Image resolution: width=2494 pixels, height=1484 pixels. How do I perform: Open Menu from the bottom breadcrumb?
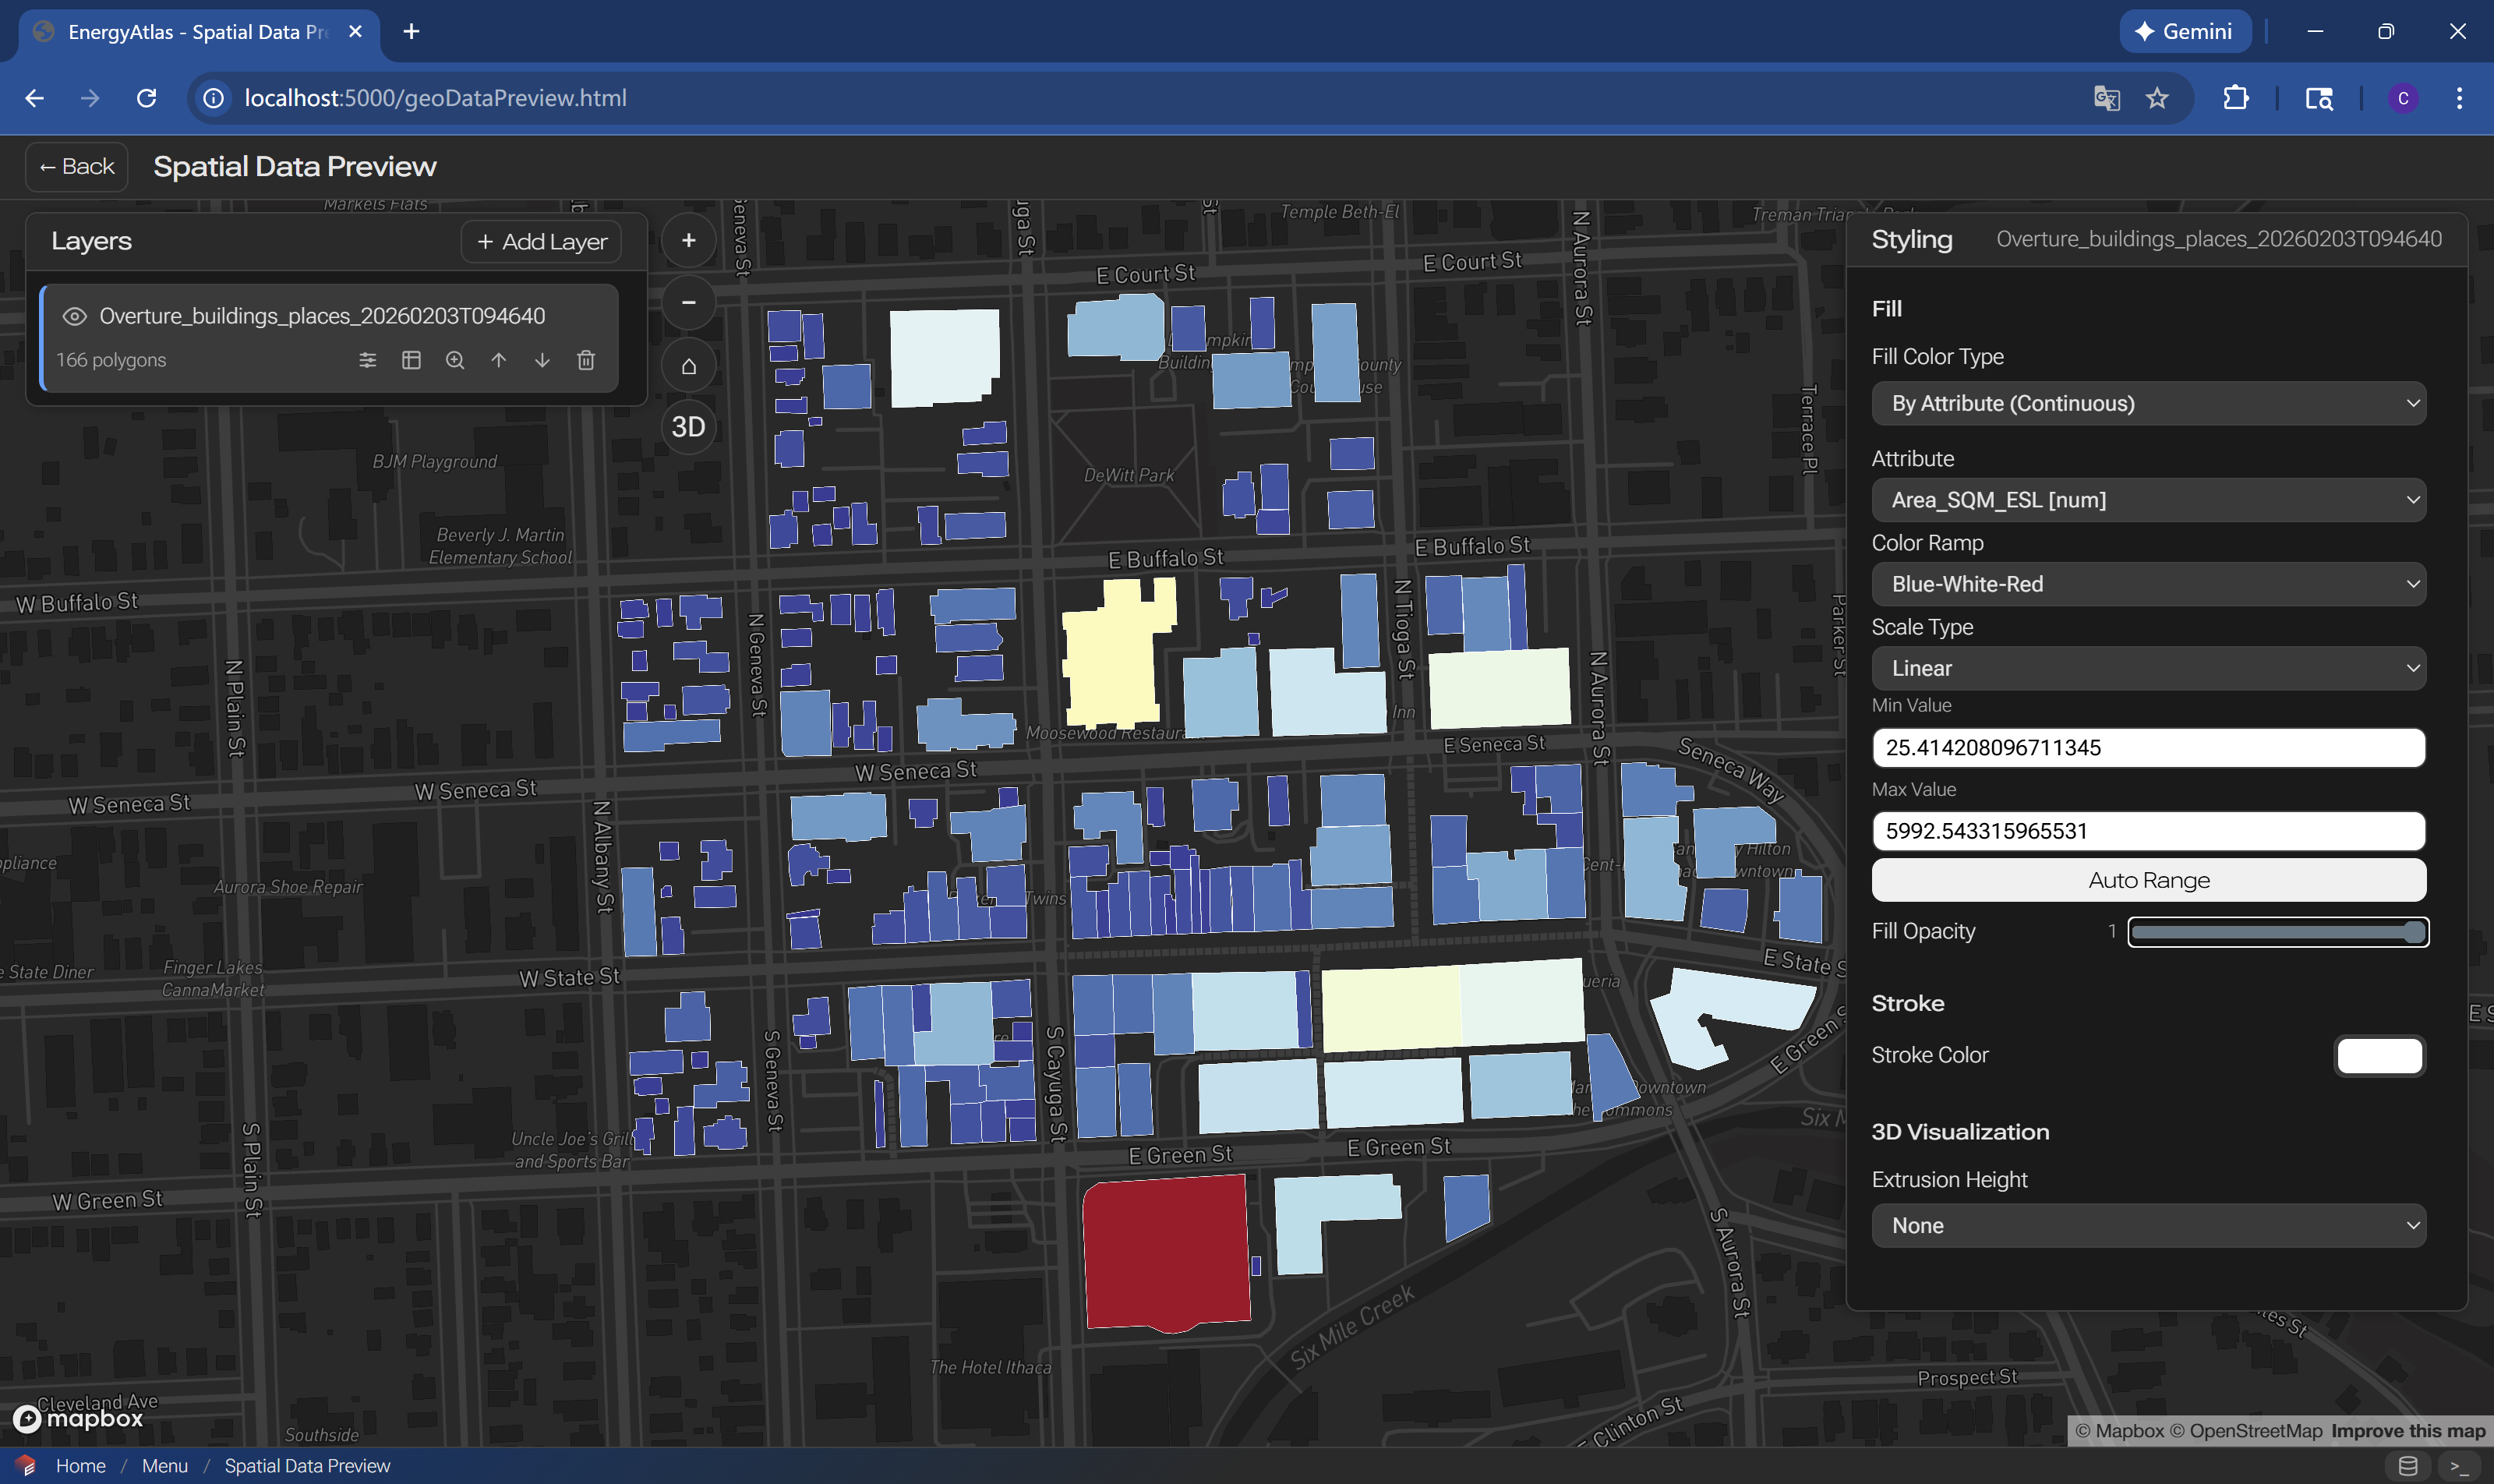[x=166, y=1465]
